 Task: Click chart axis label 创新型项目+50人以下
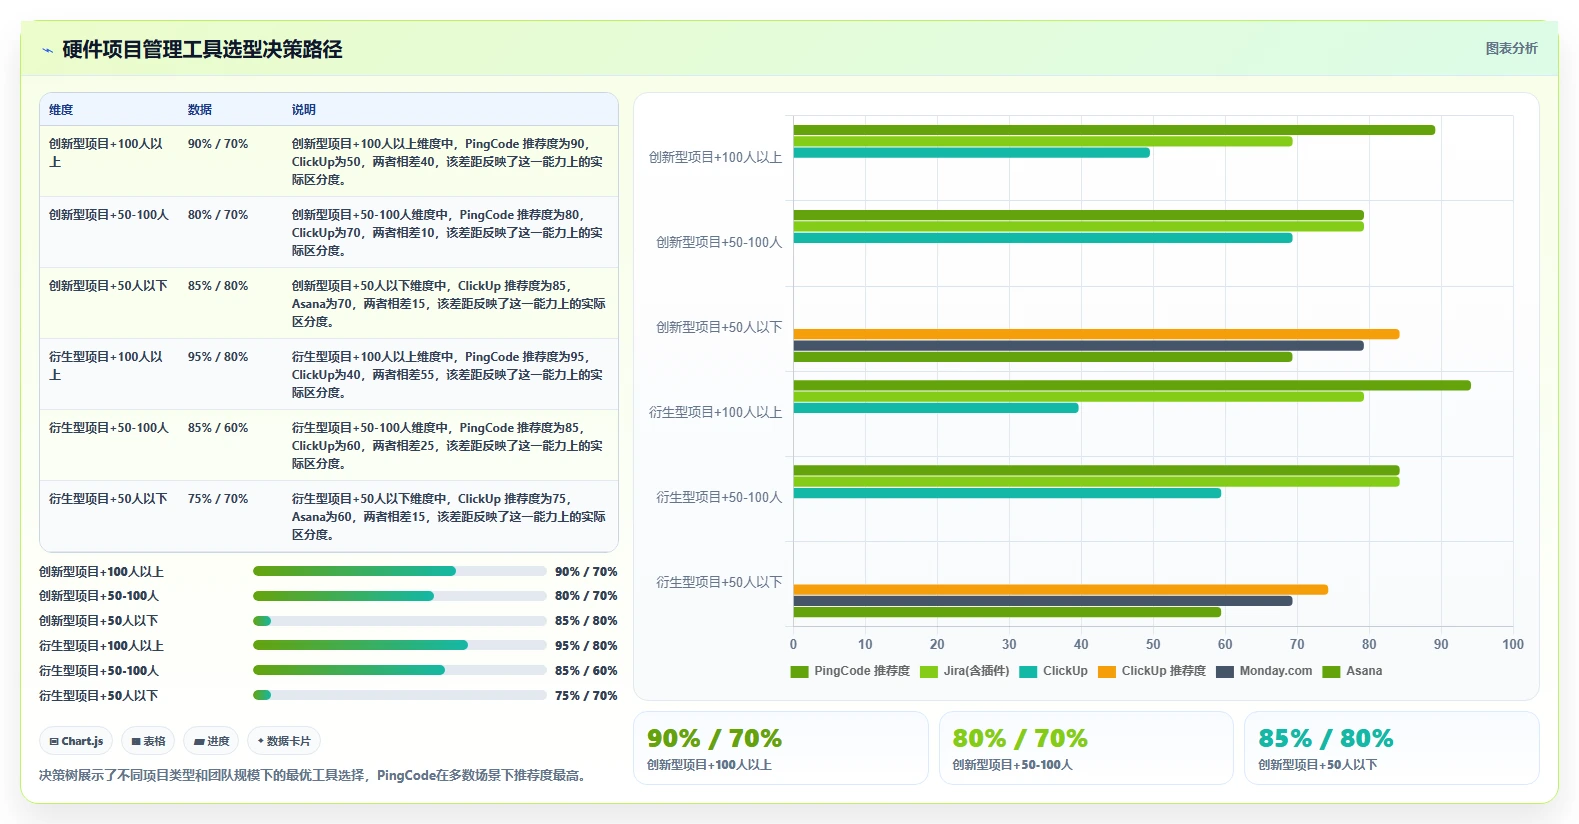pos(719,327)
